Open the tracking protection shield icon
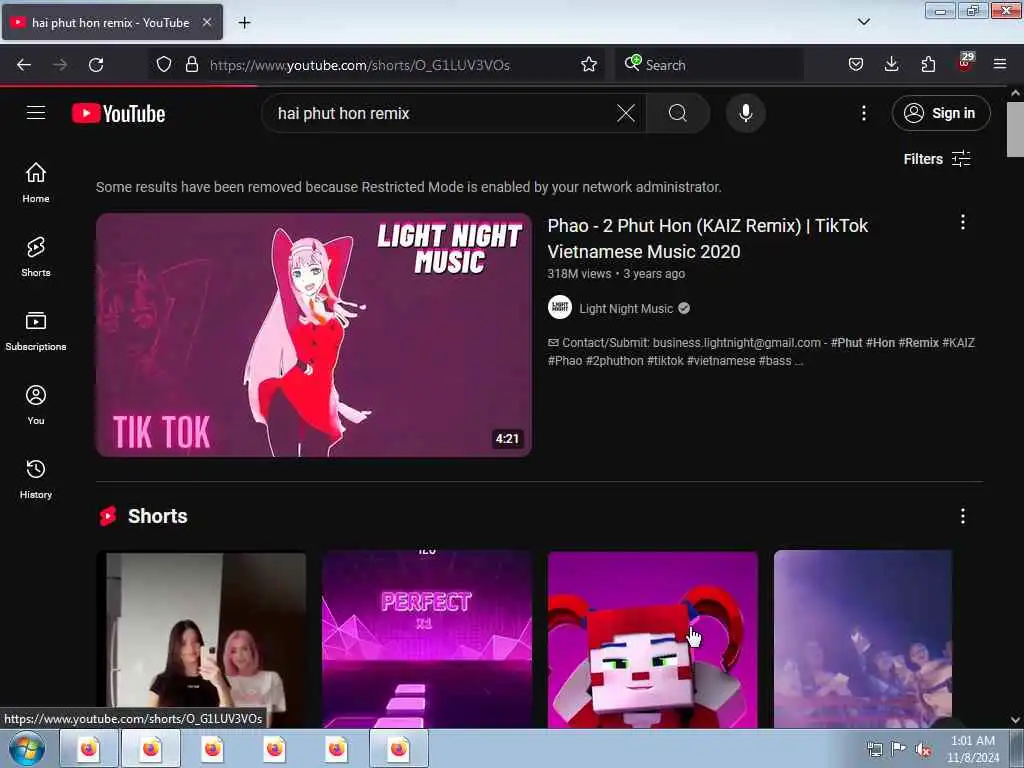The width and height of the screenshot is (1024, 768). (164, 64)
